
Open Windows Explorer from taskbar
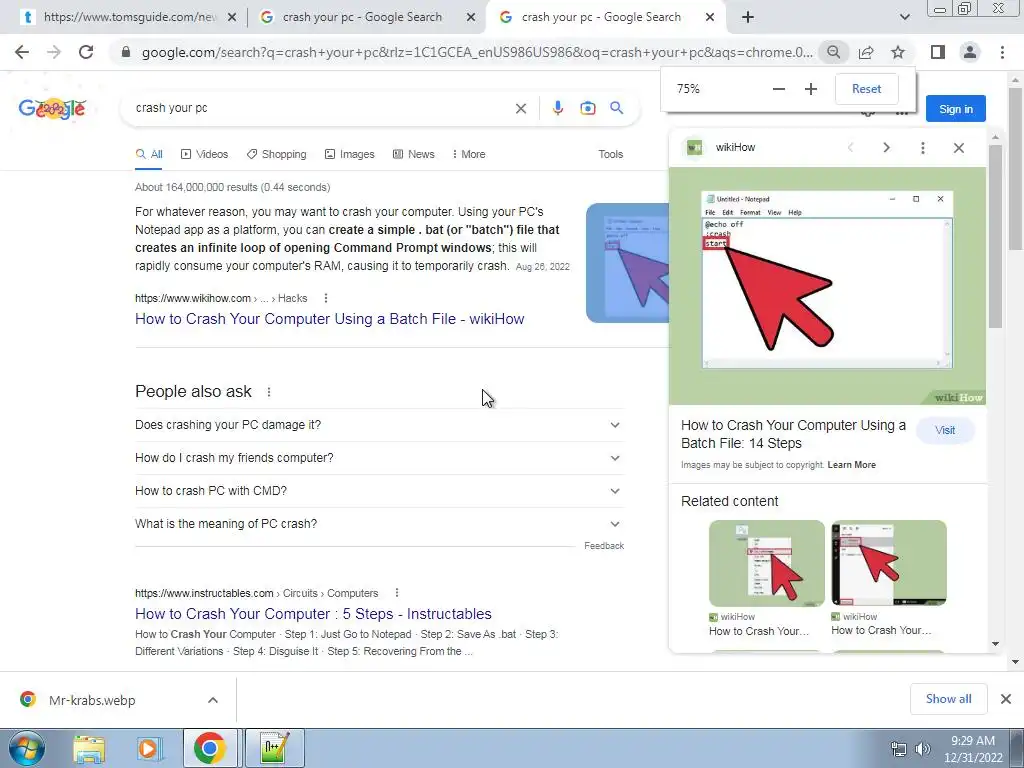89,748
